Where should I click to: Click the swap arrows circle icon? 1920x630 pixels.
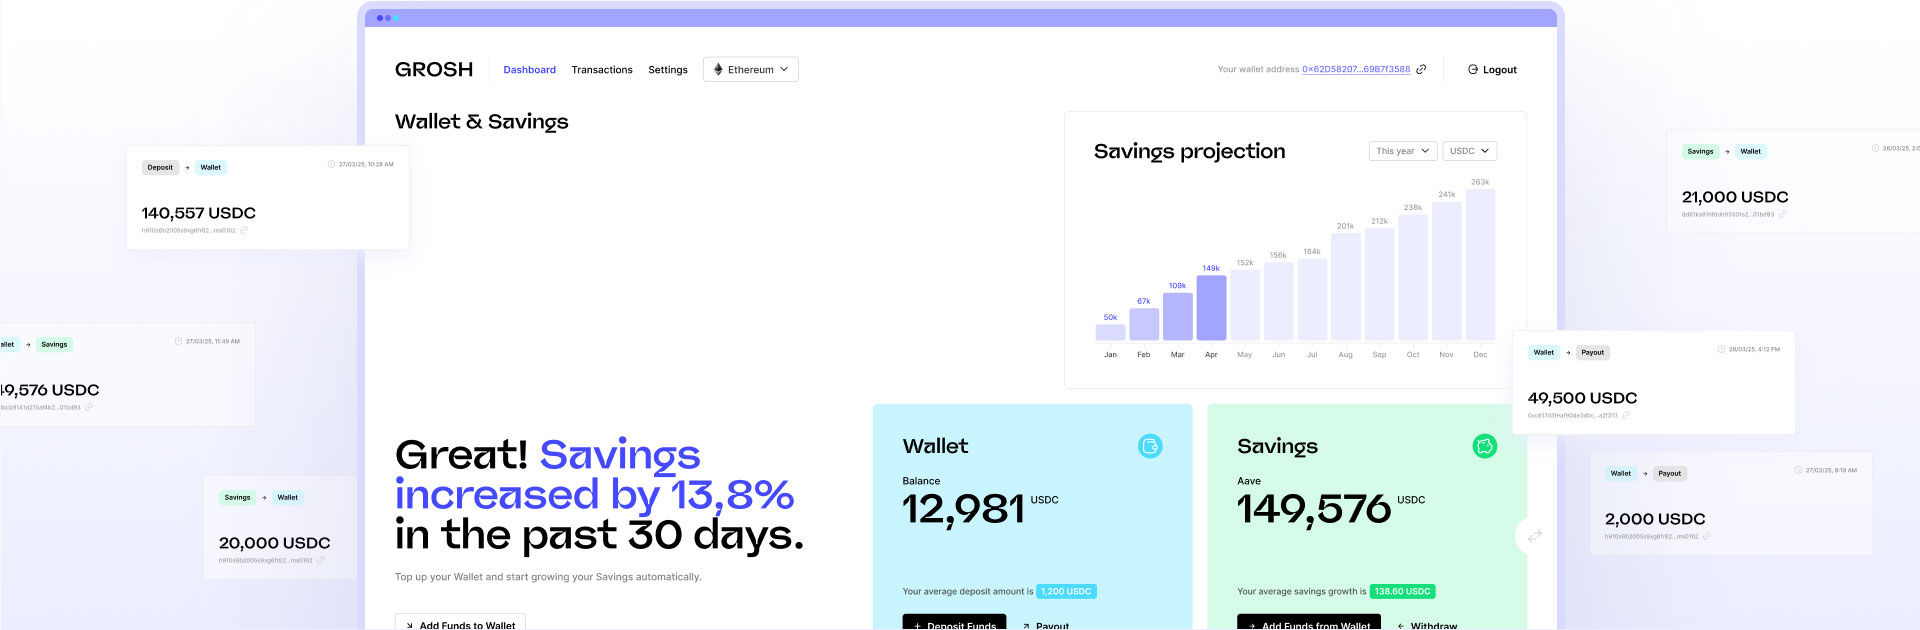(1534, 536)
